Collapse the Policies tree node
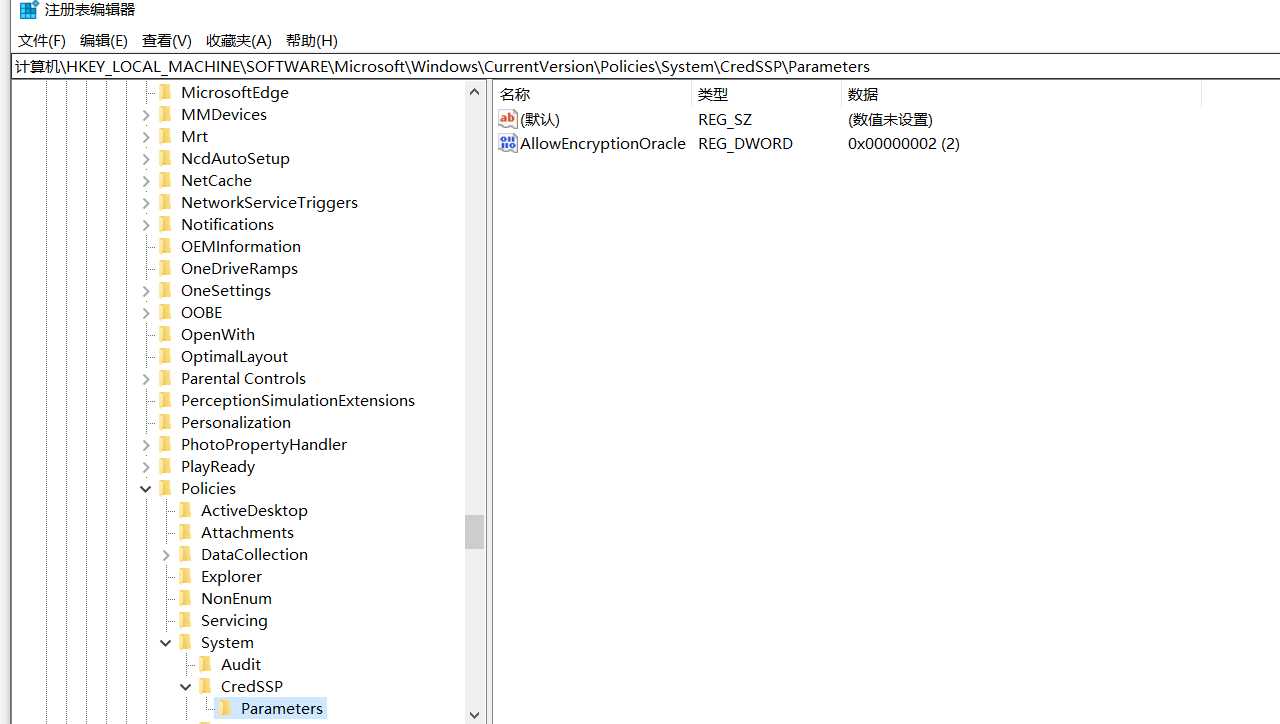1280x724 pixels. [146, 488]
